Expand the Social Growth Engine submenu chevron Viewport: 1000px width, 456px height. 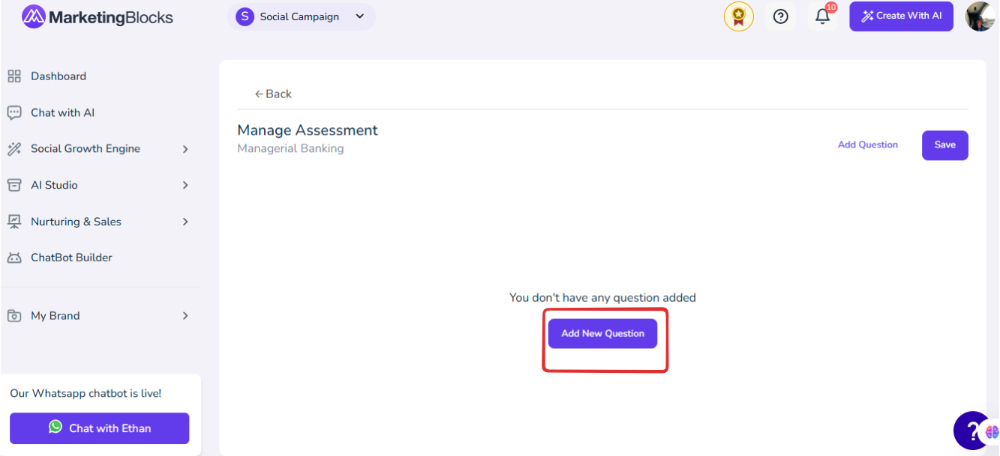[x=186, y=149]
